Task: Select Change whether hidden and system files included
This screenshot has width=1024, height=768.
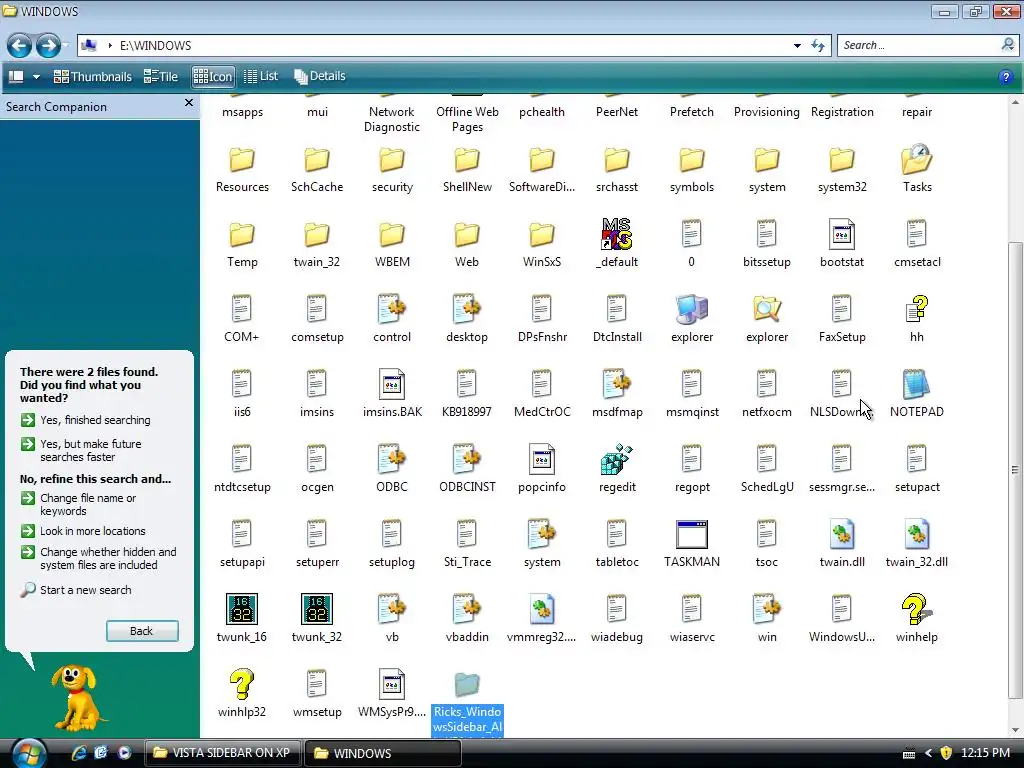Action: click(x=99, y=558)
